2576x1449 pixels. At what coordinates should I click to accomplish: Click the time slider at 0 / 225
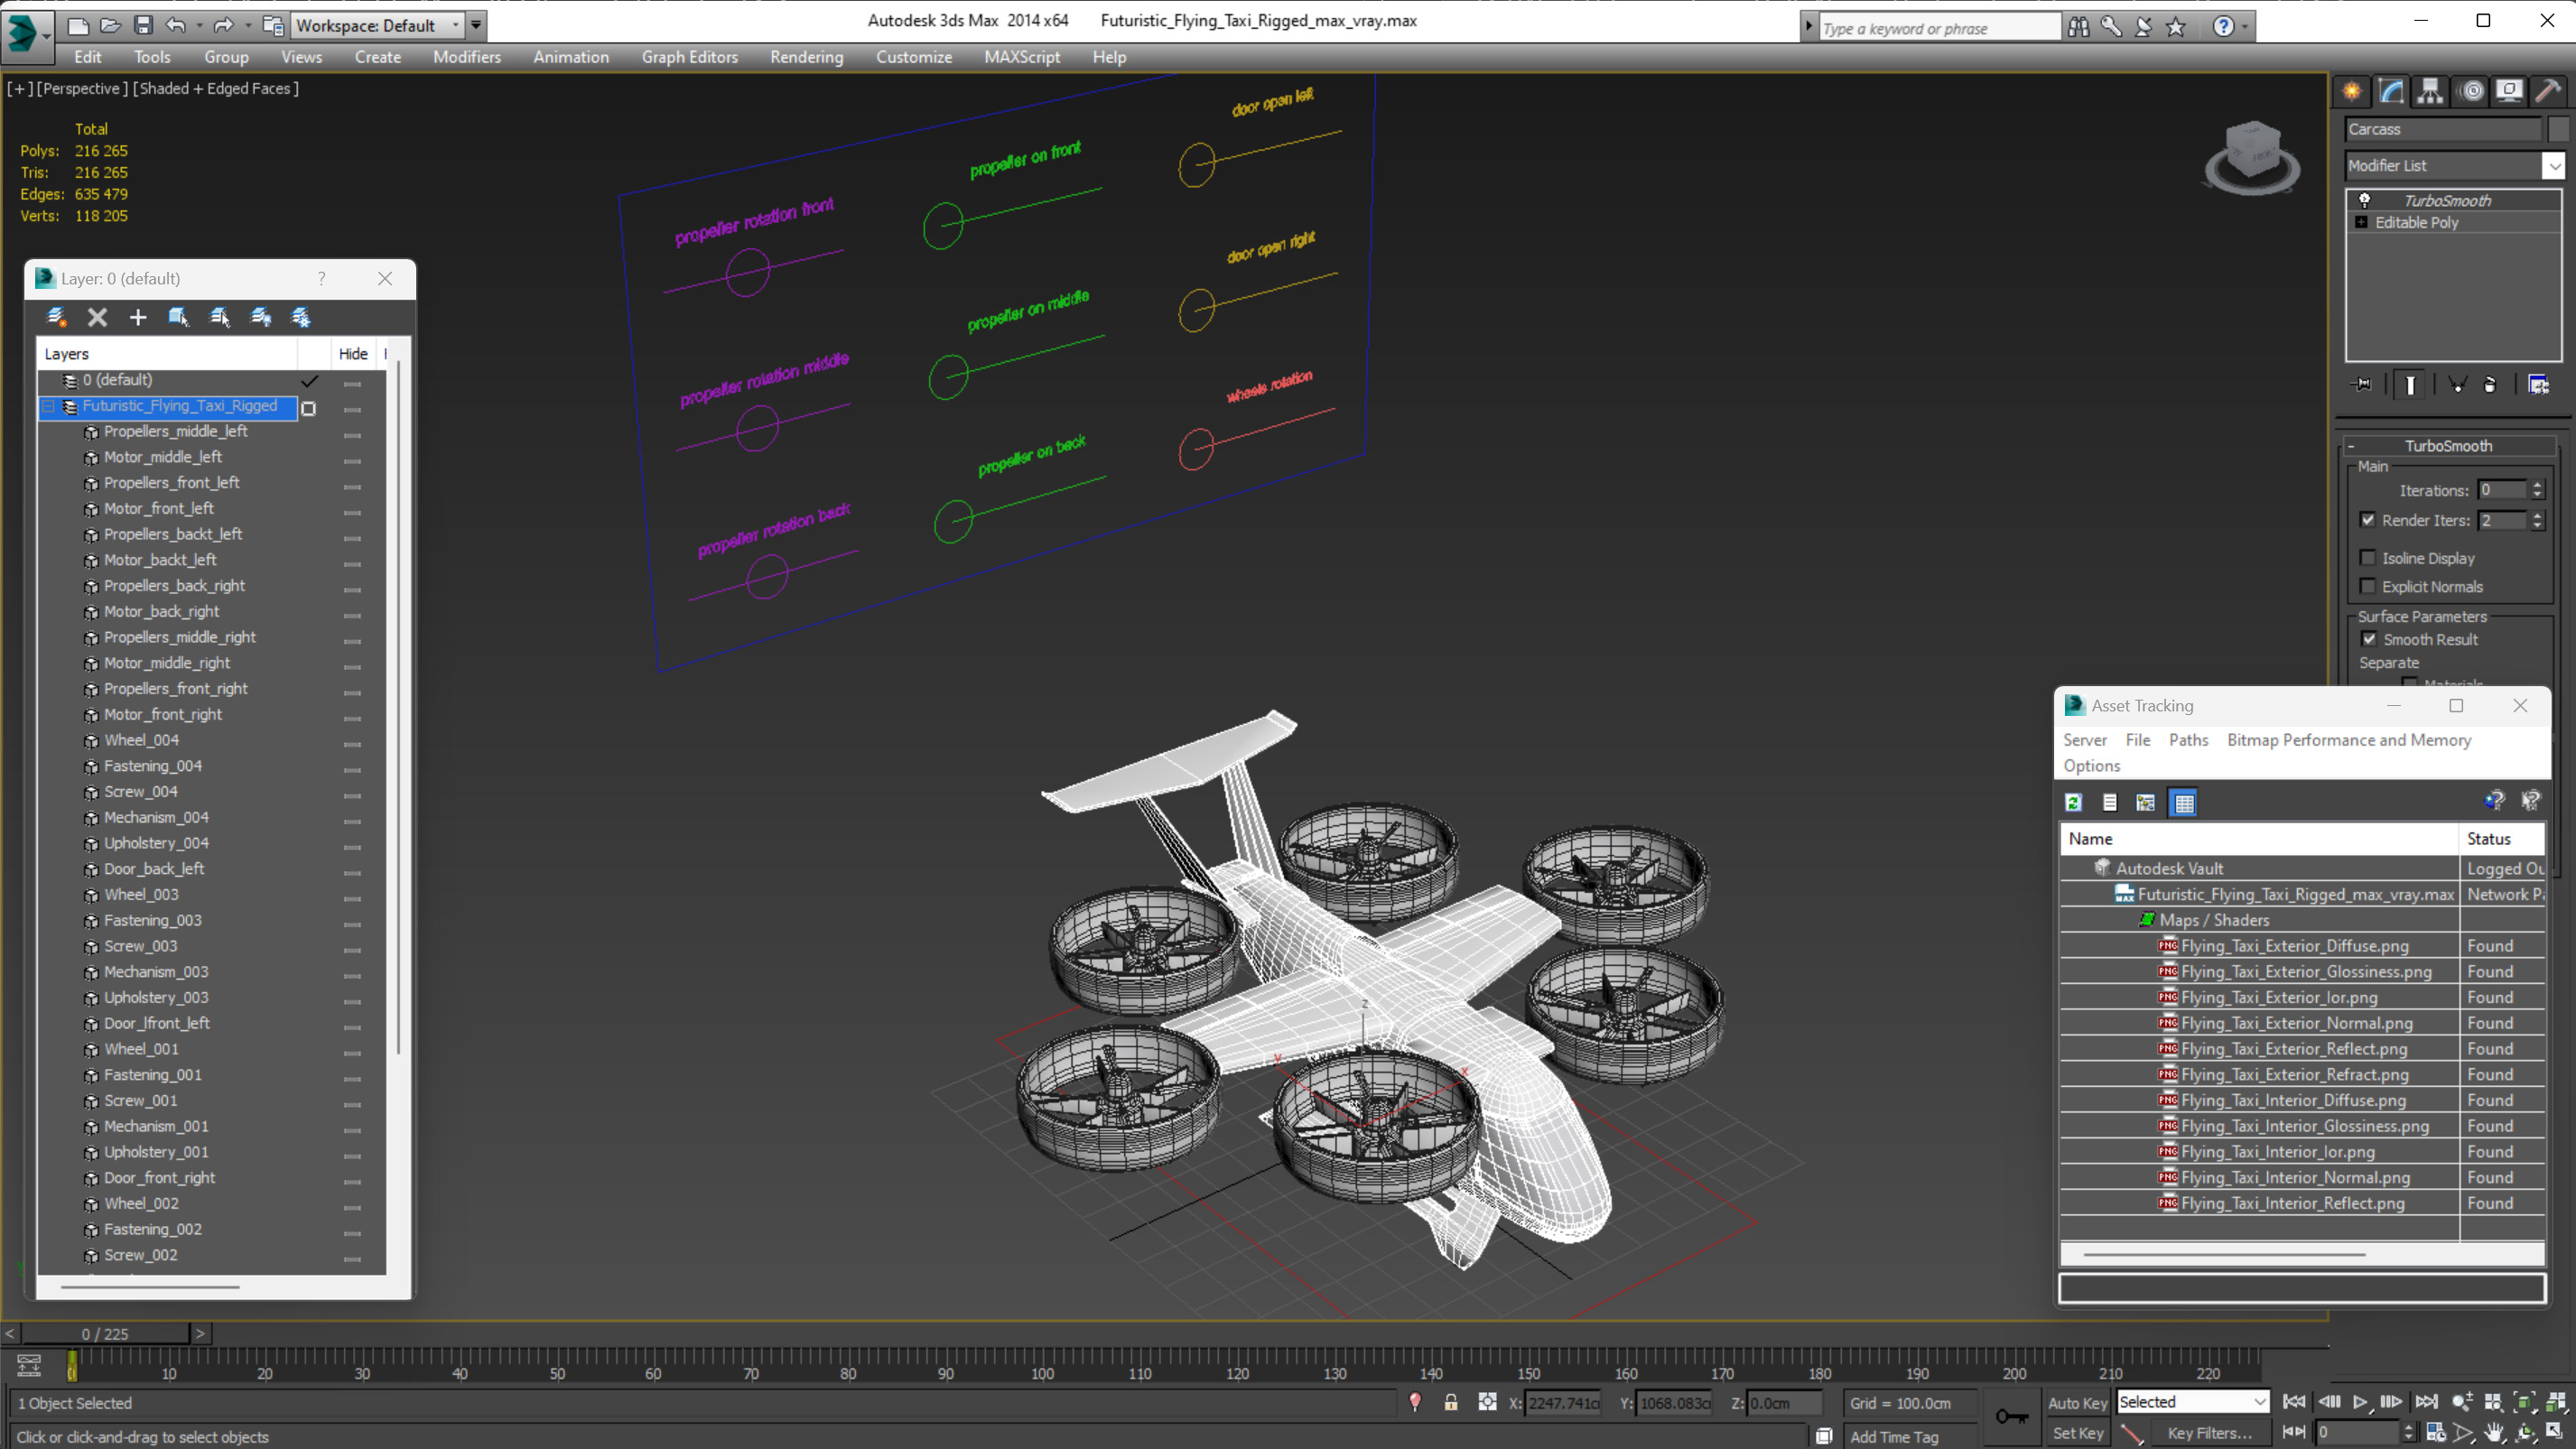[x=105, y=1334]
